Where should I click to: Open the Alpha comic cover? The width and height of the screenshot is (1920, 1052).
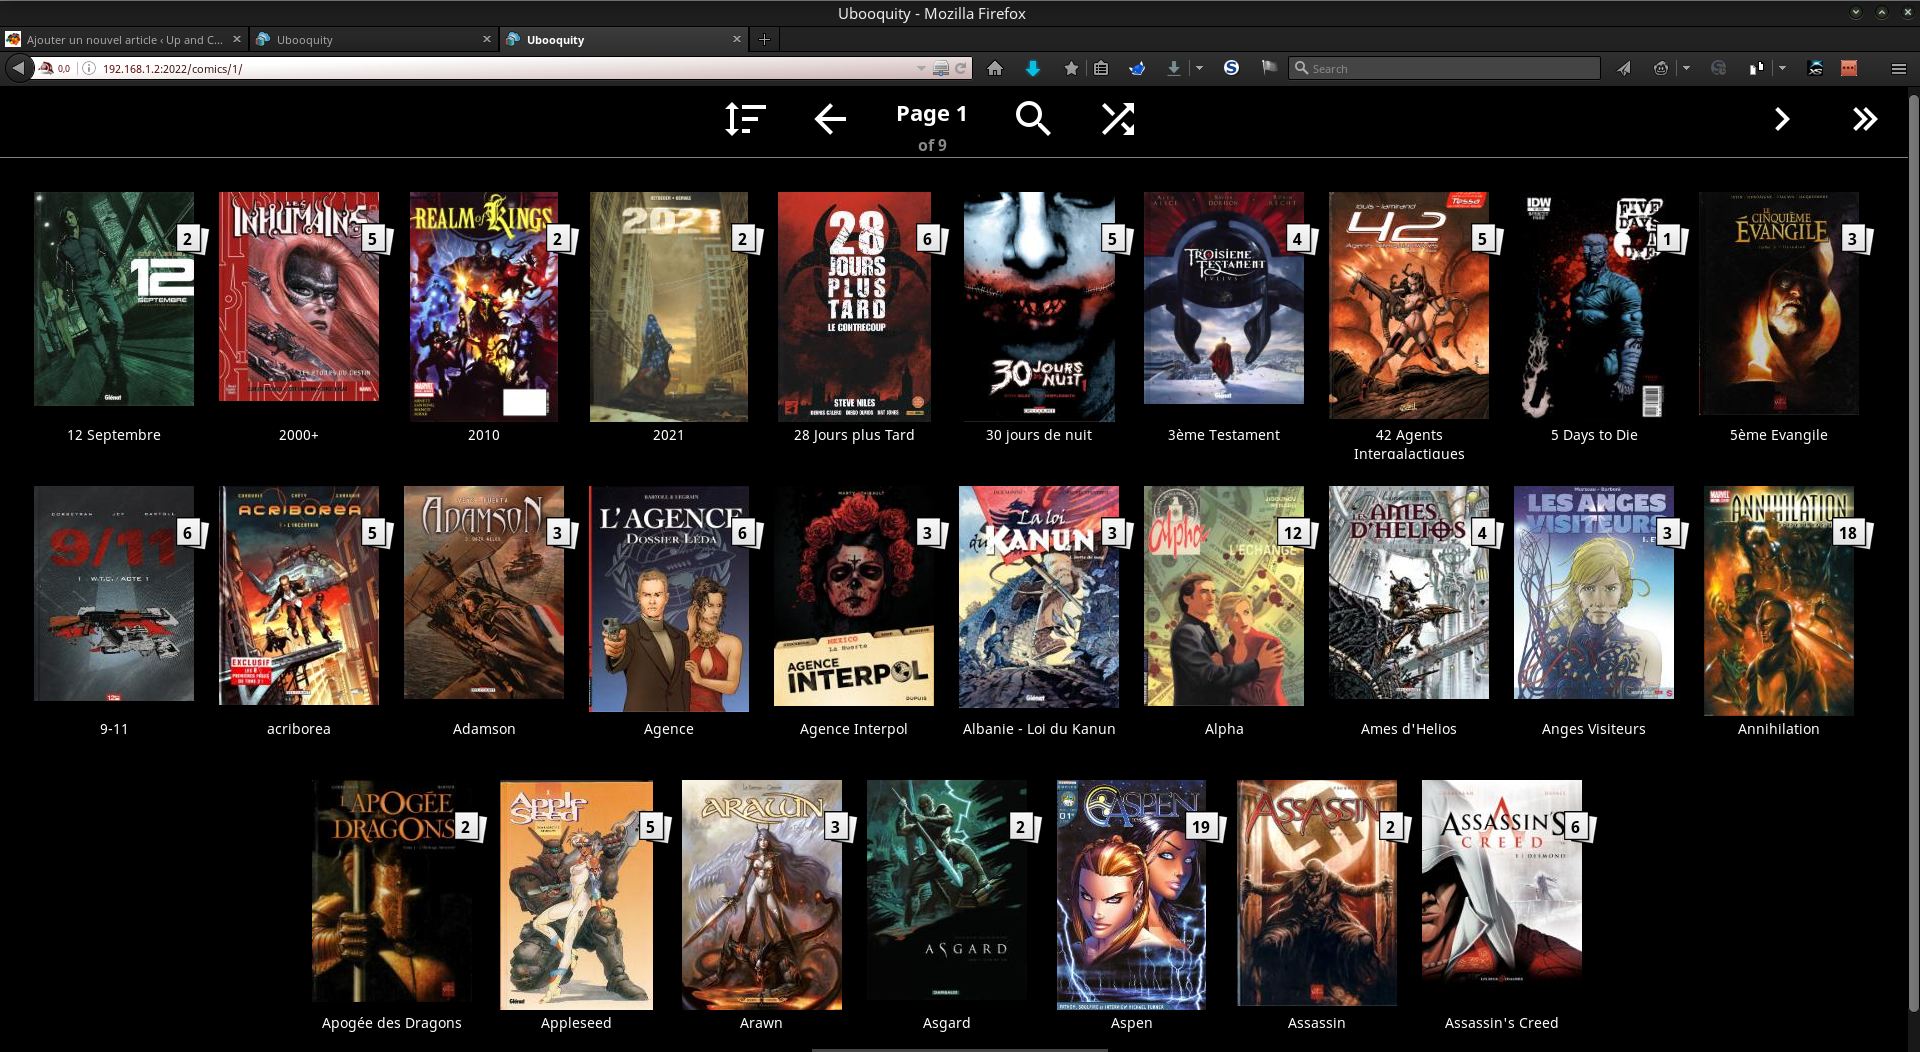pos(1224,596)
